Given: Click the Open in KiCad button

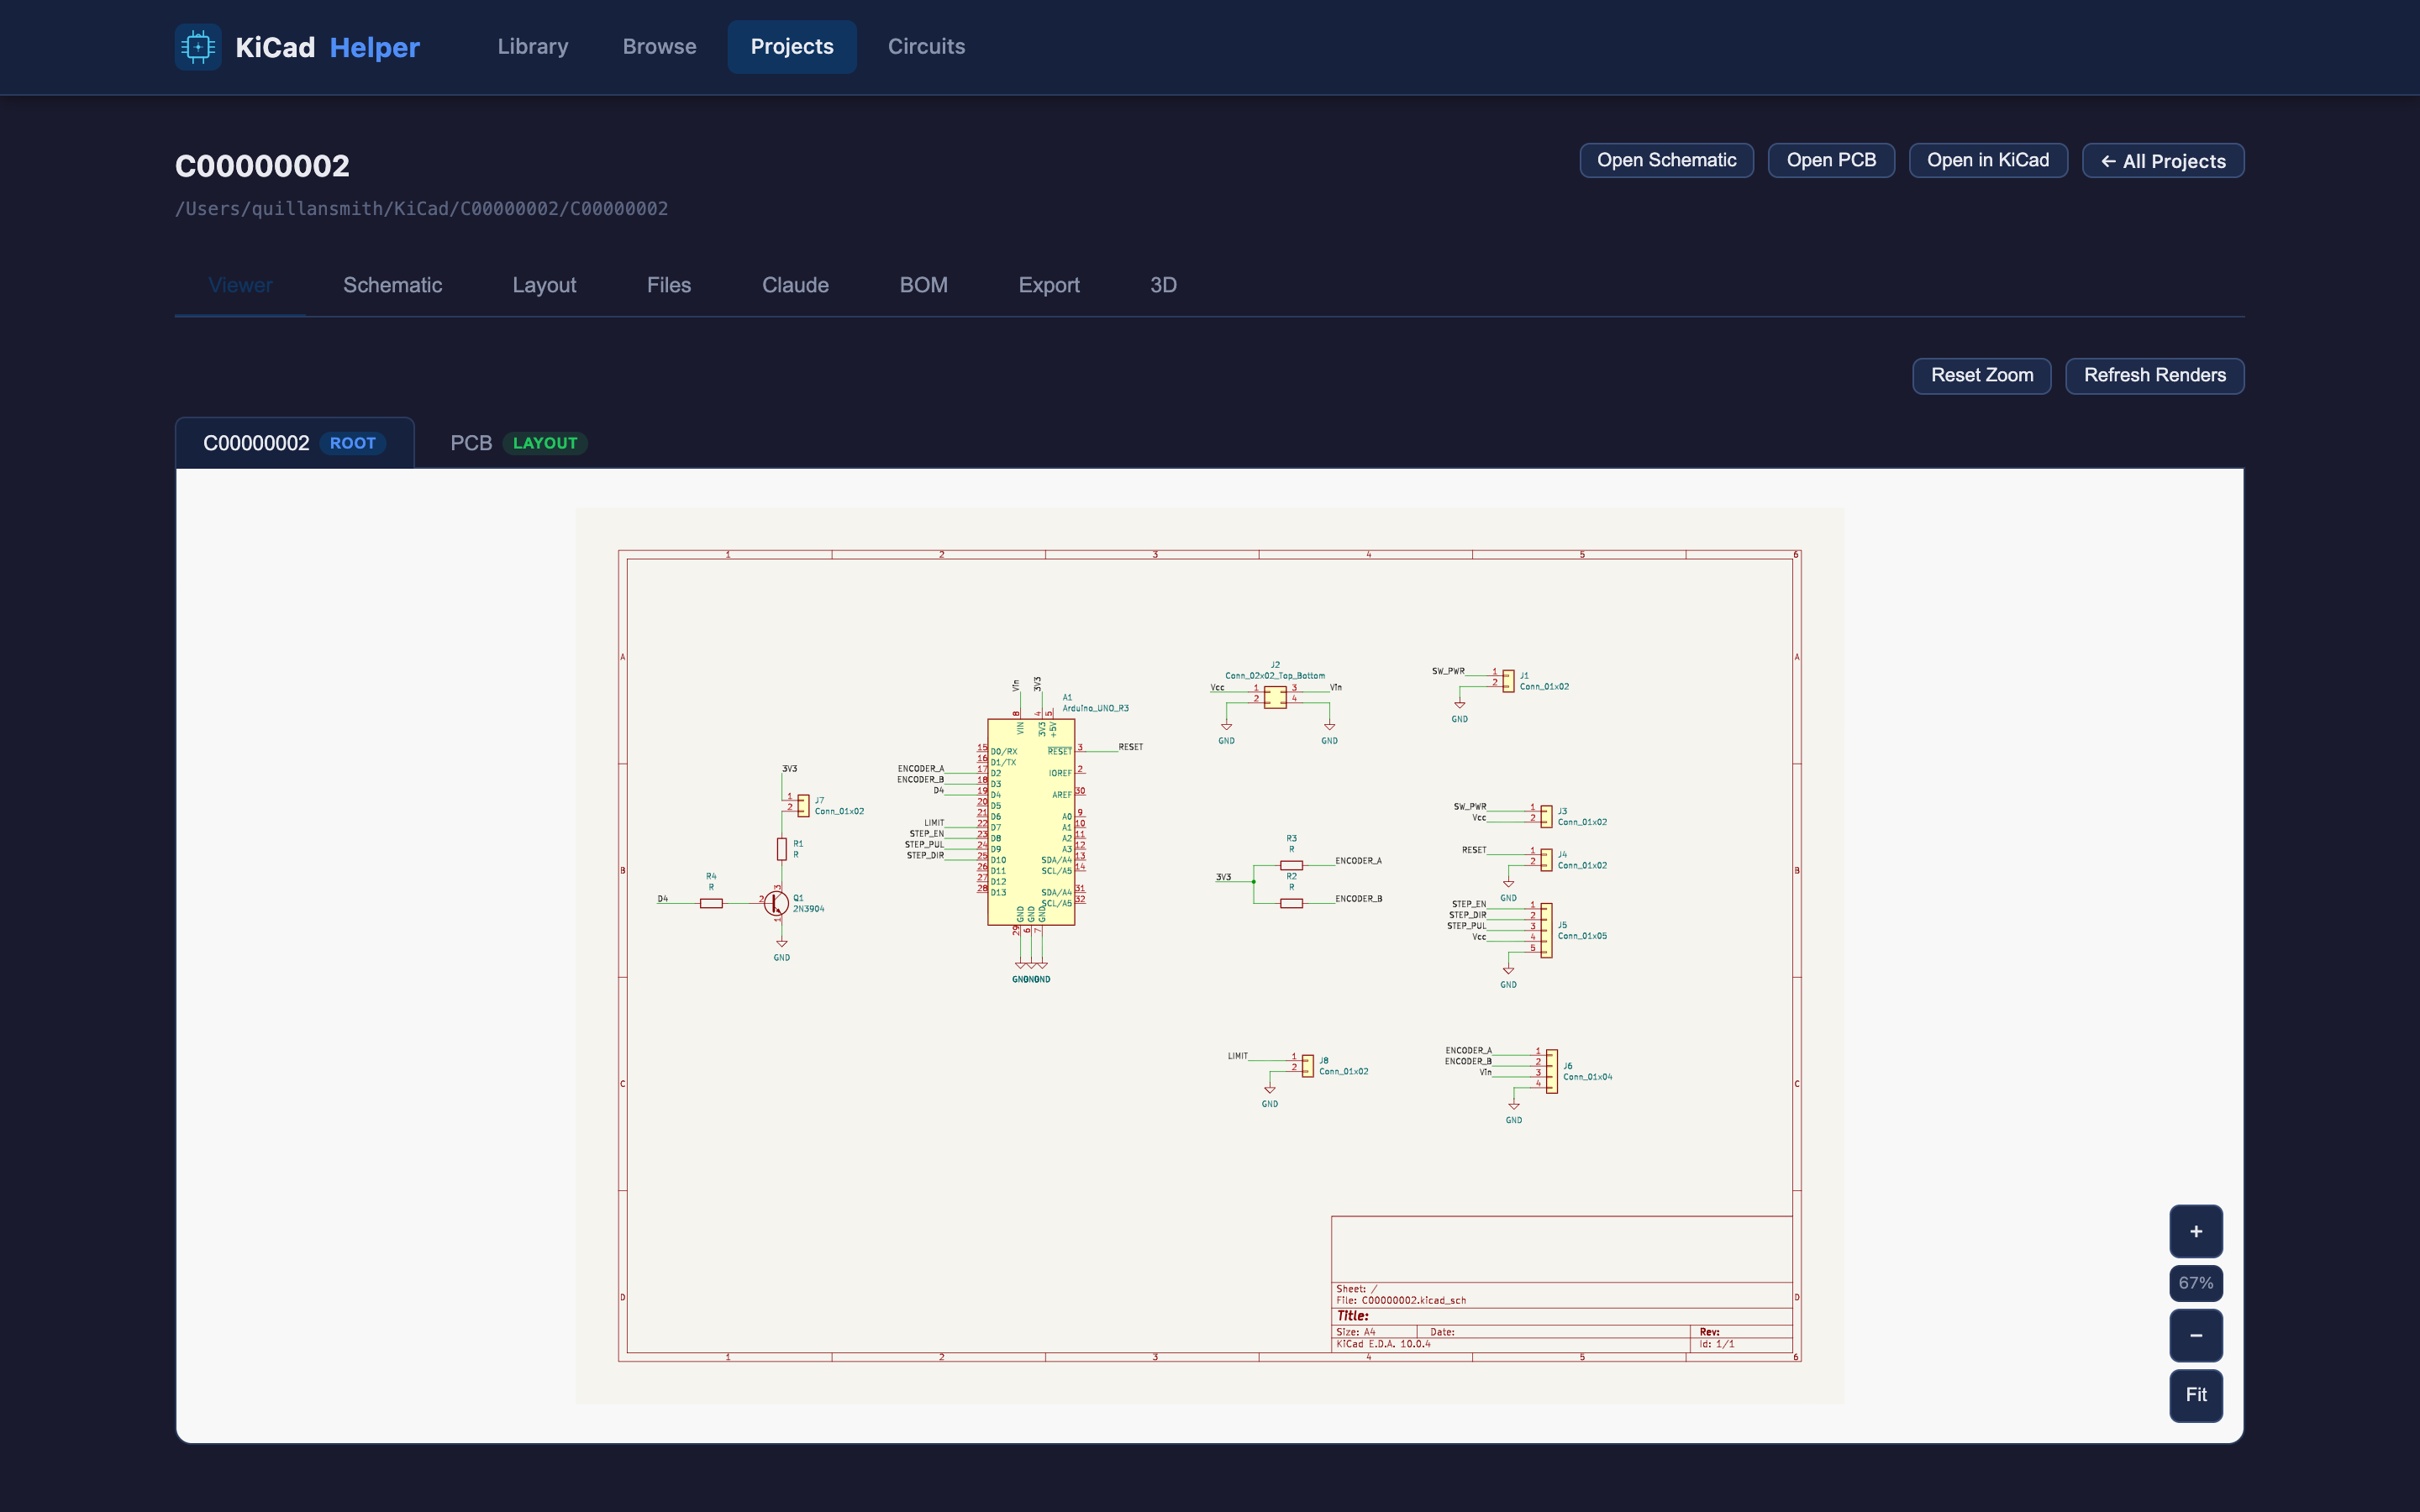Looking at the screenshot, I should (1988, 160).
